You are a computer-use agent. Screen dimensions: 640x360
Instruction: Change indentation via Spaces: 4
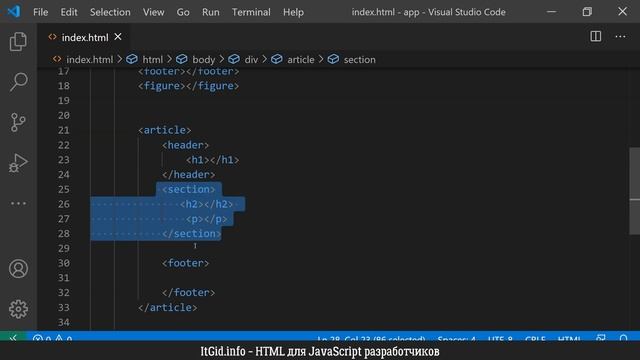tap(456, 338)
